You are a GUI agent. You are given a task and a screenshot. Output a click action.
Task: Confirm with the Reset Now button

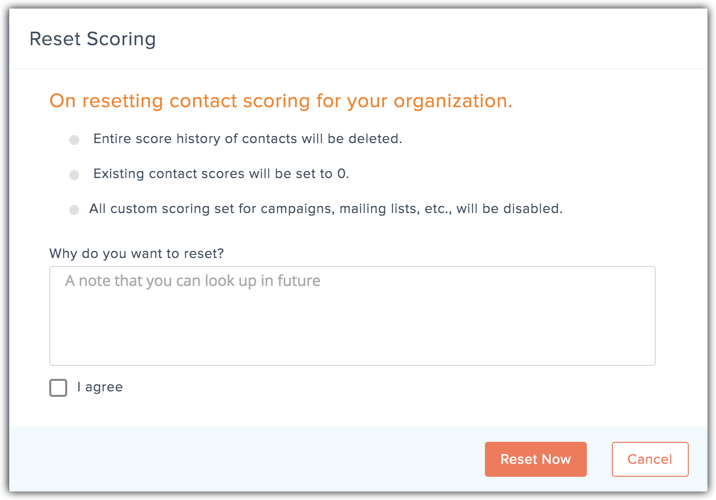536,459
